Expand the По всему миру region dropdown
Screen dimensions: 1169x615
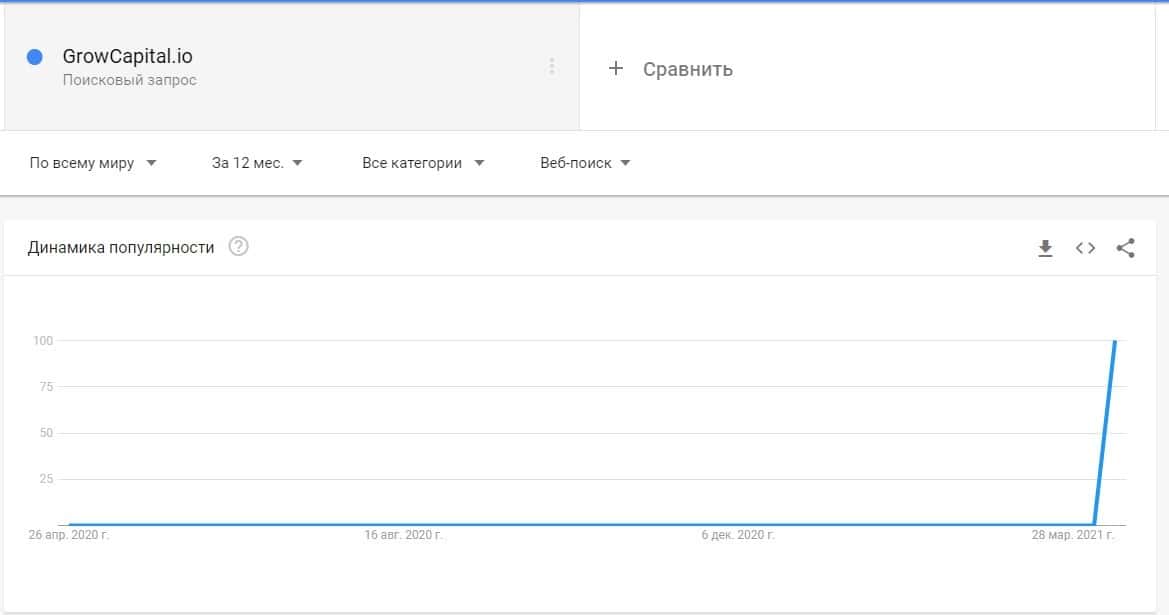coord(93,163)
